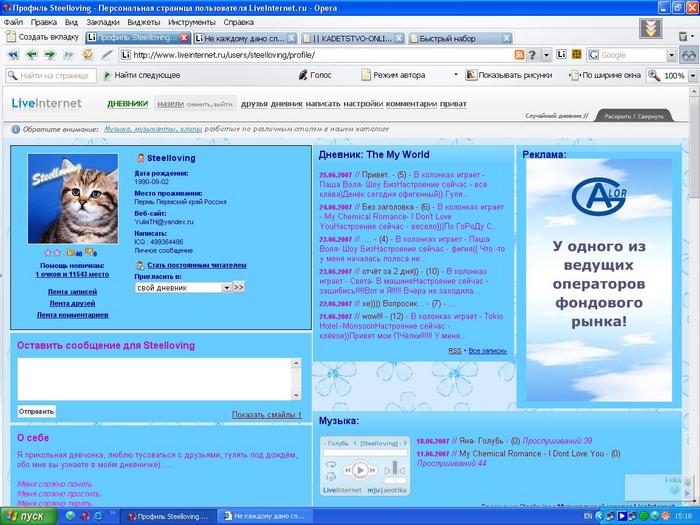This screenshot has height=525, width=700.
Task: Go back with the green Back arrow
Action: click(x=32, y=55)
